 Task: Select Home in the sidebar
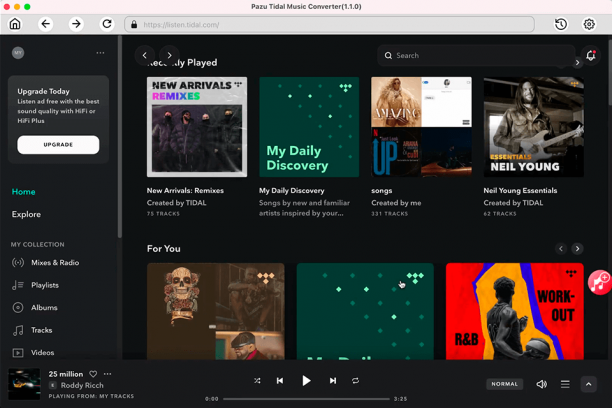[x=23, y=192]
